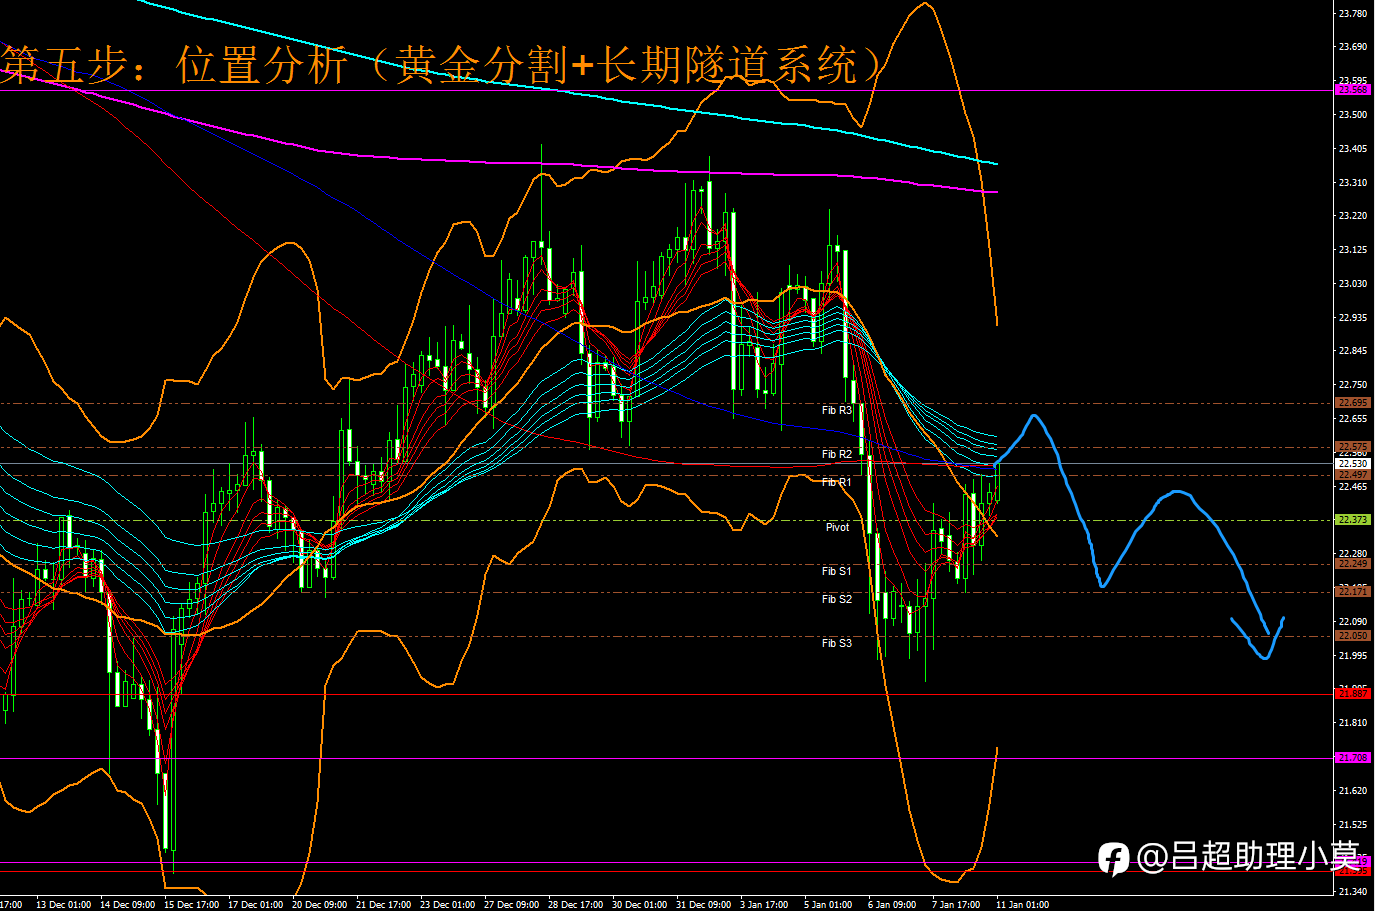1376x911 pixels.
Task: Click the Fib R1 level label
Action: coord(837,482)
